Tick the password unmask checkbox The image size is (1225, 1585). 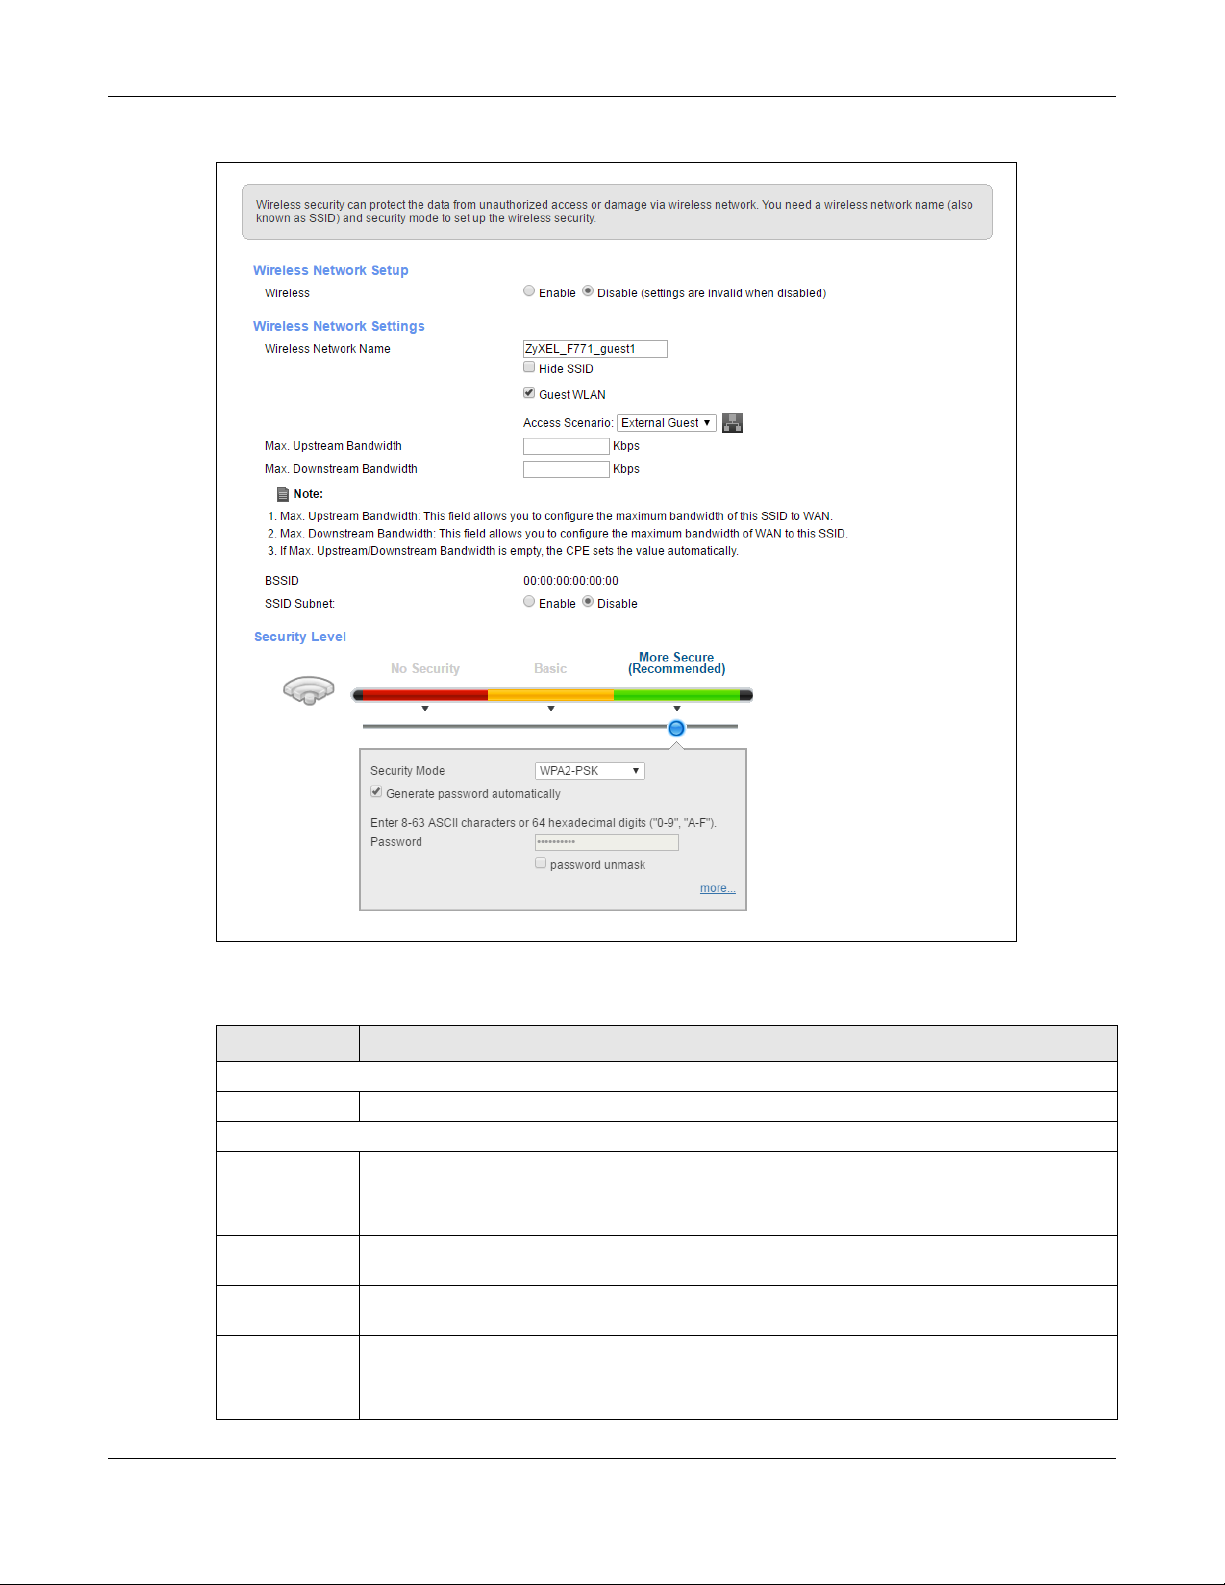click(x=541, y=863)
